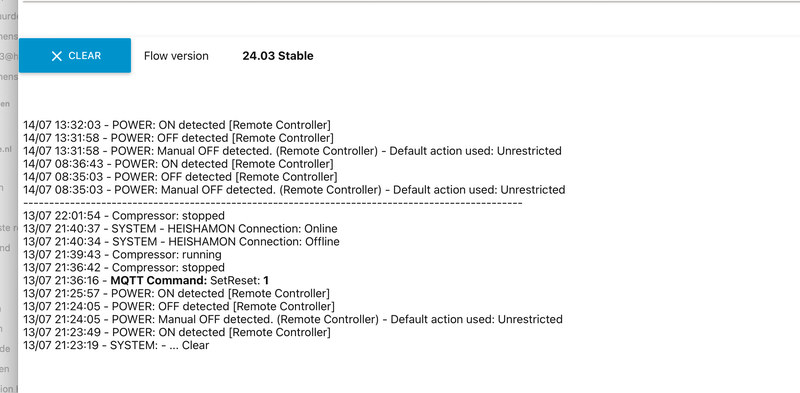
Task: Select the 14/07 08:36:43 POWER ON entry
Action: coord(178,164)
